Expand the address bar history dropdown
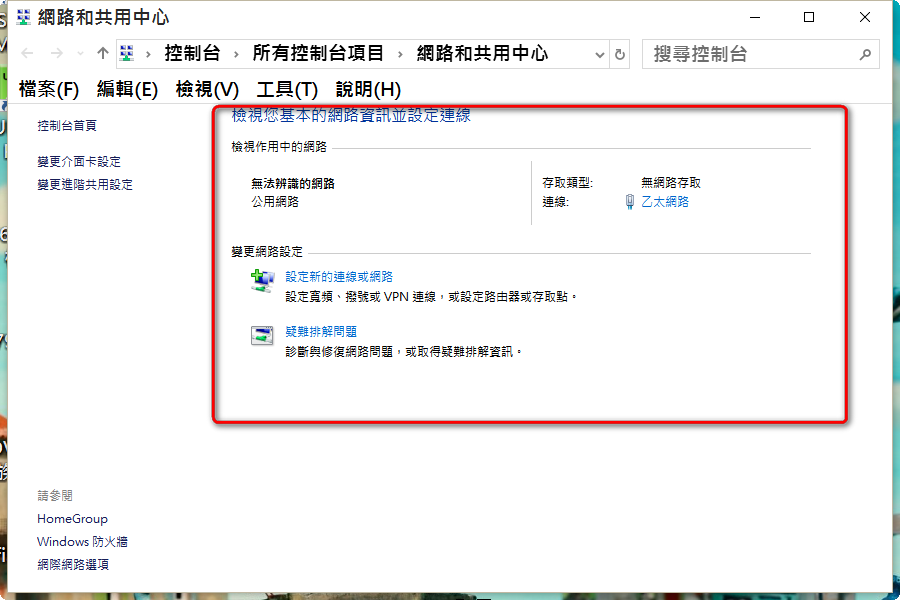Image resolution: width=900 pixels, height=600 pixels. tap(600, 55)
